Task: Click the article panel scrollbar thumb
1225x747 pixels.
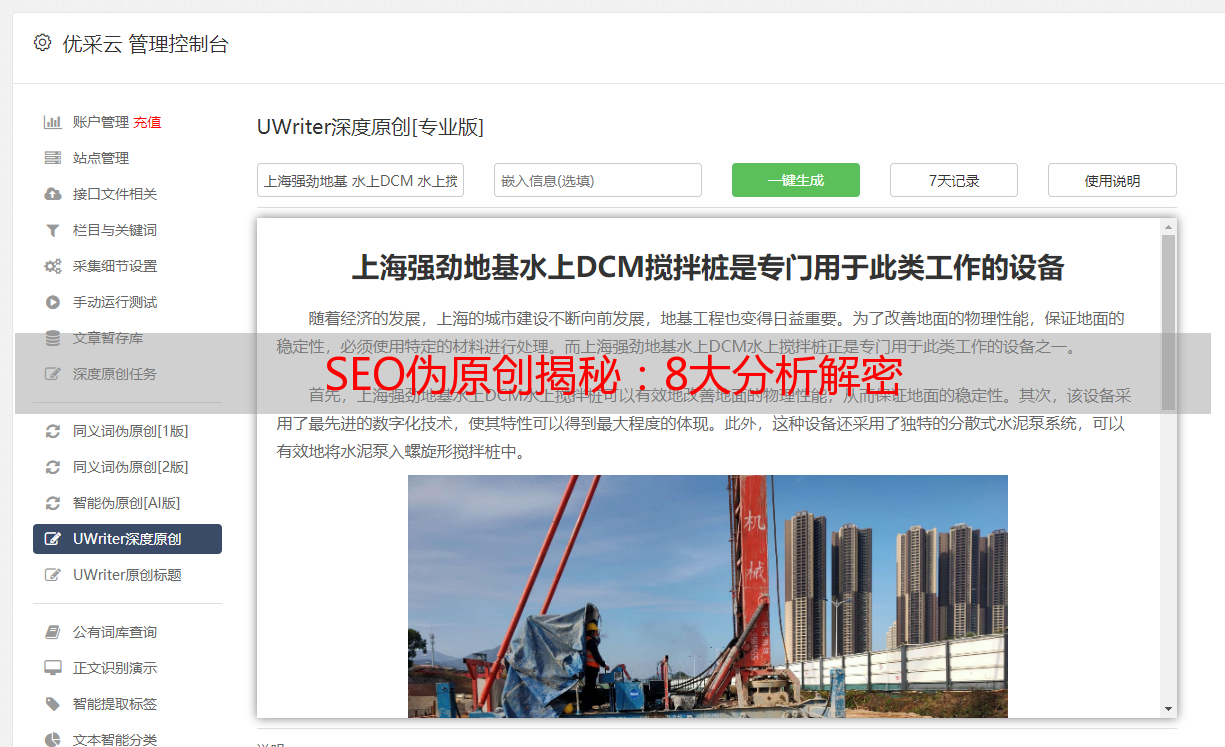Action: (x=1168, y=322)
